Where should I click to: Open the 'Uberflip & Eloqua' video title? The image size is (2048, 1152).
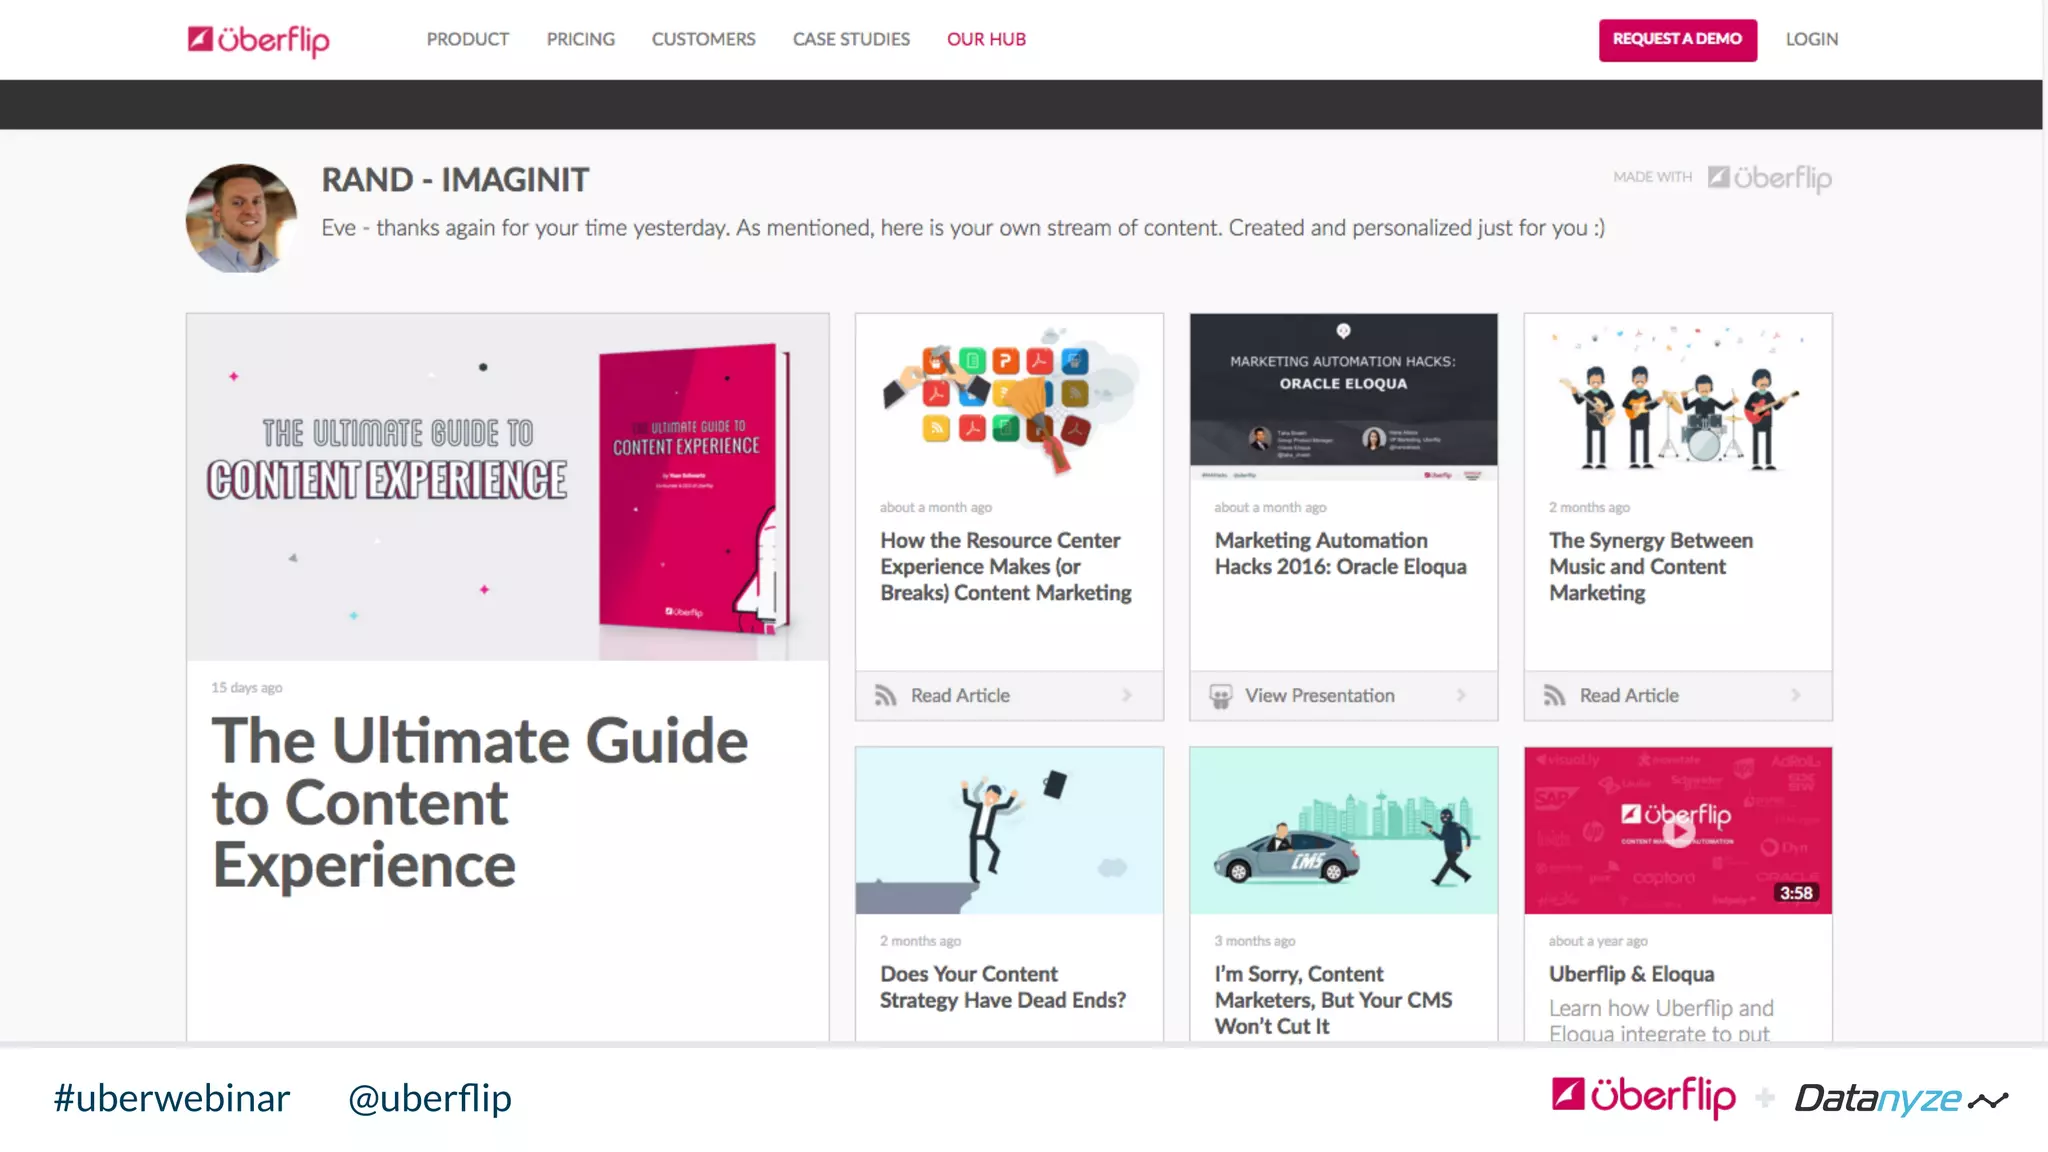tap(1631, 974)
